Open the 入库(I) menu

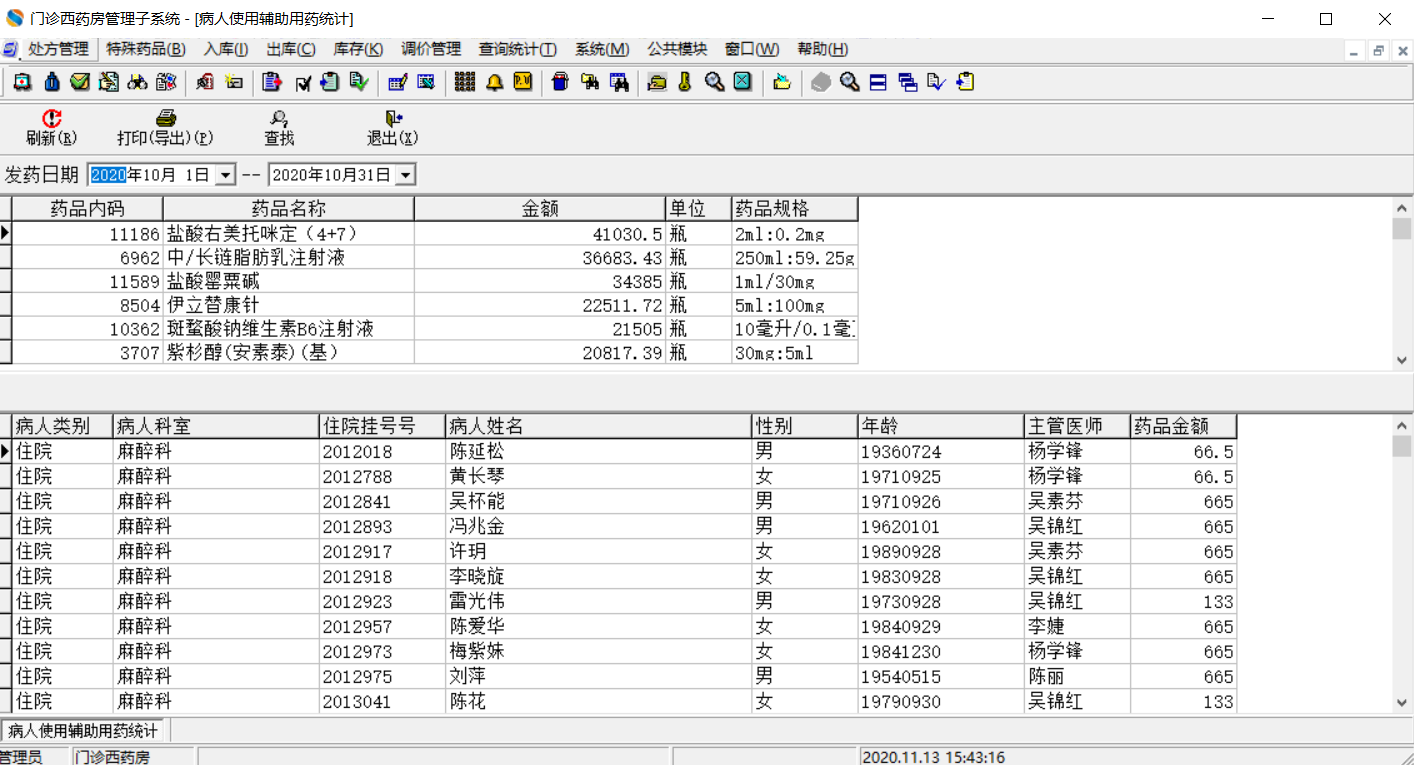pos(226,49)
